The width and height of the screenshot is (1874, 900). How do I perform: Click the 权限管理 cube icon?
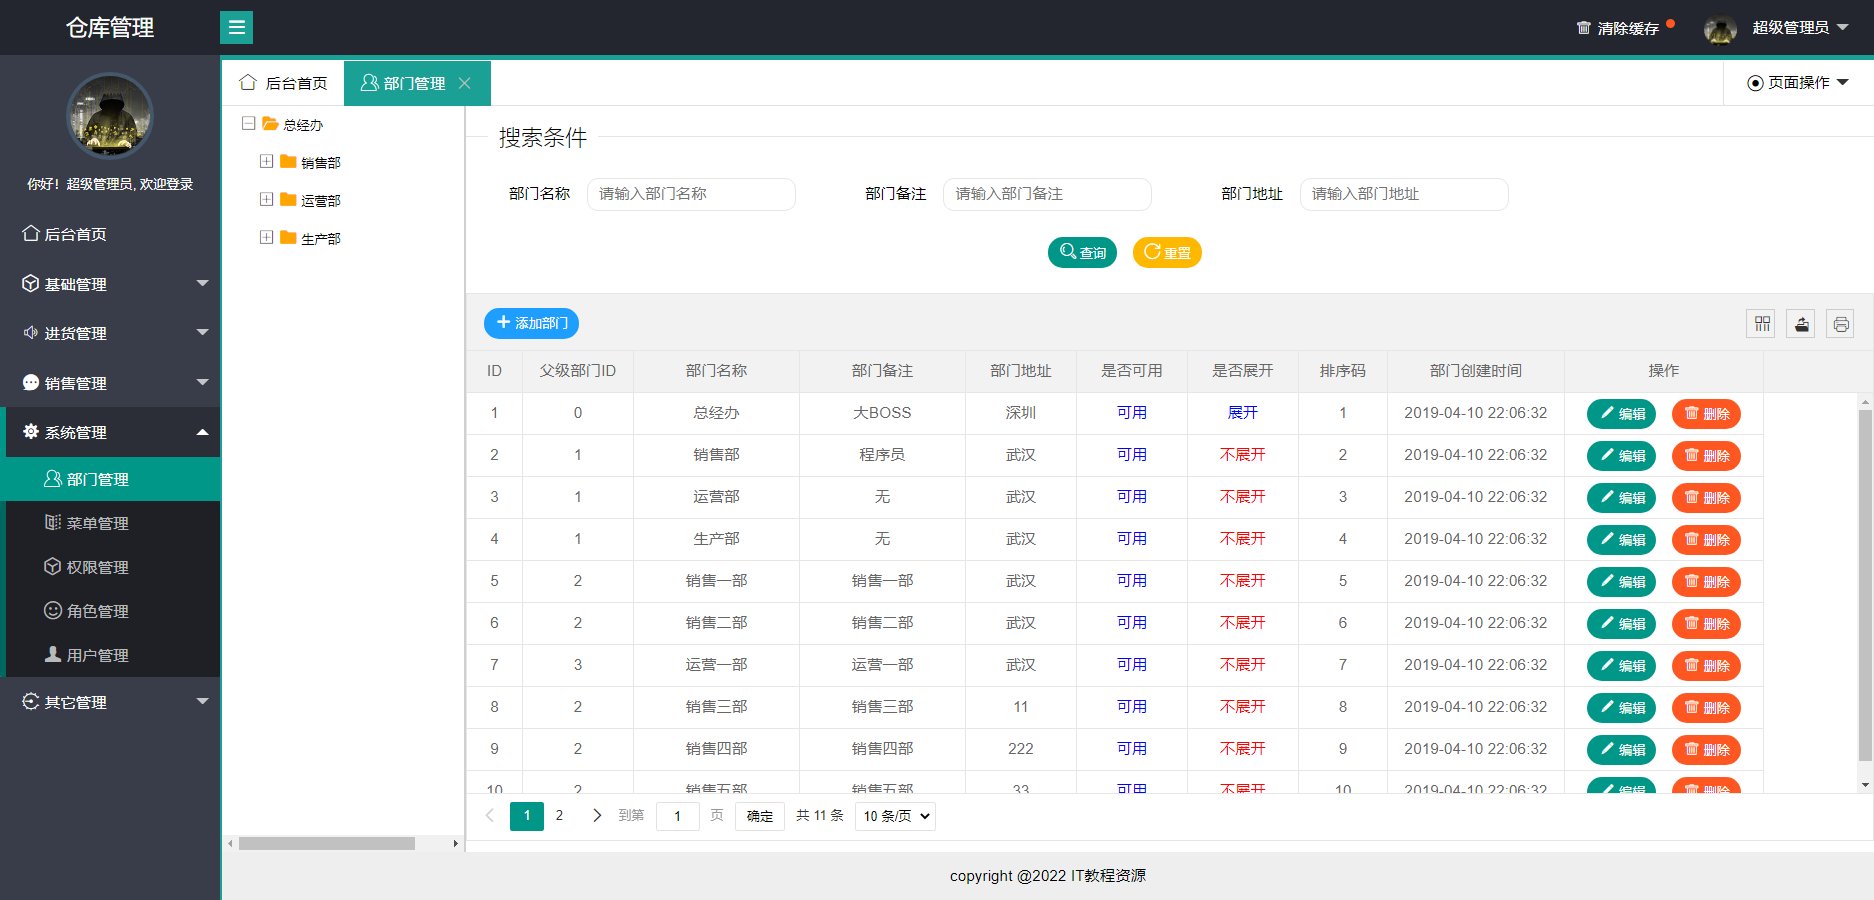pos(53,566)
